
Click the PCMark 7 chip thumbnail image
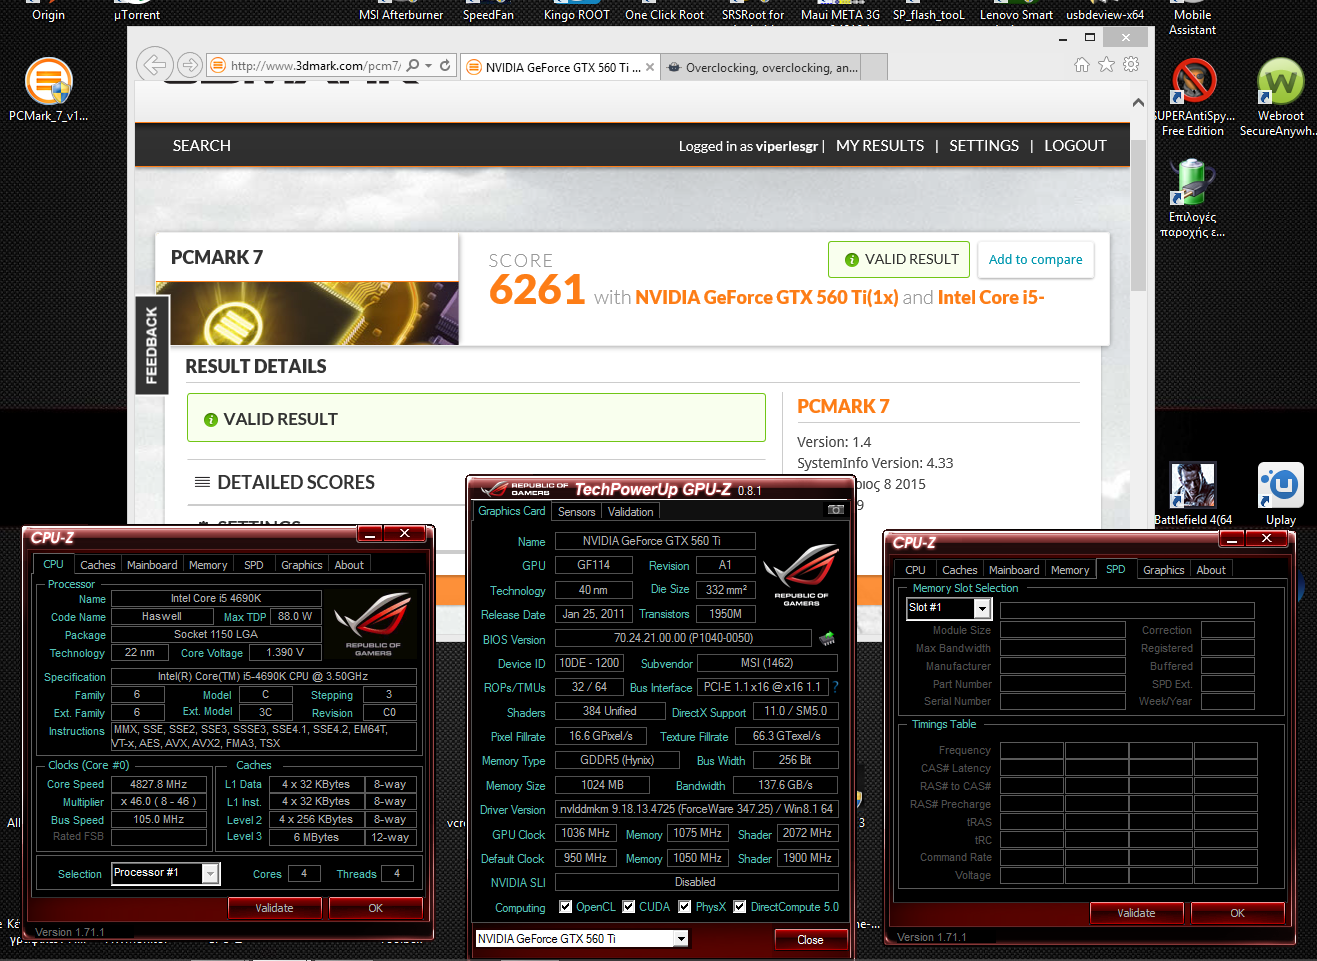pos(307,313)
